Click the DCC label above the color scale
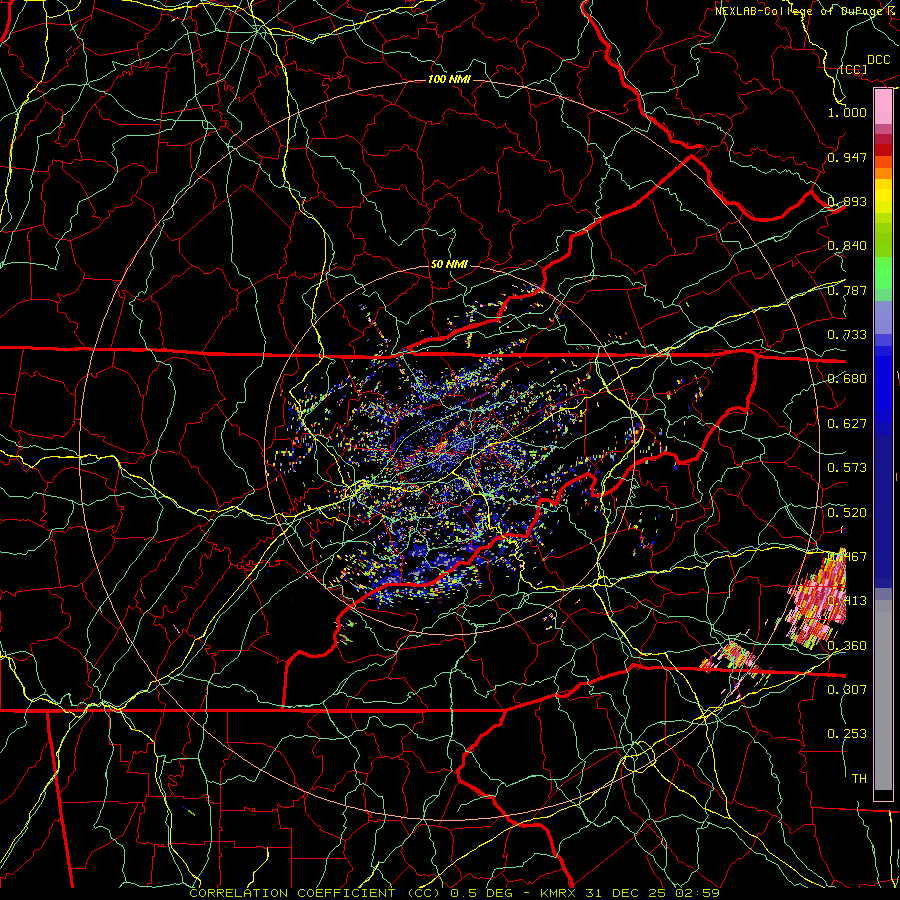The height and width of the screenshot is (900, 900). point(878,60)
